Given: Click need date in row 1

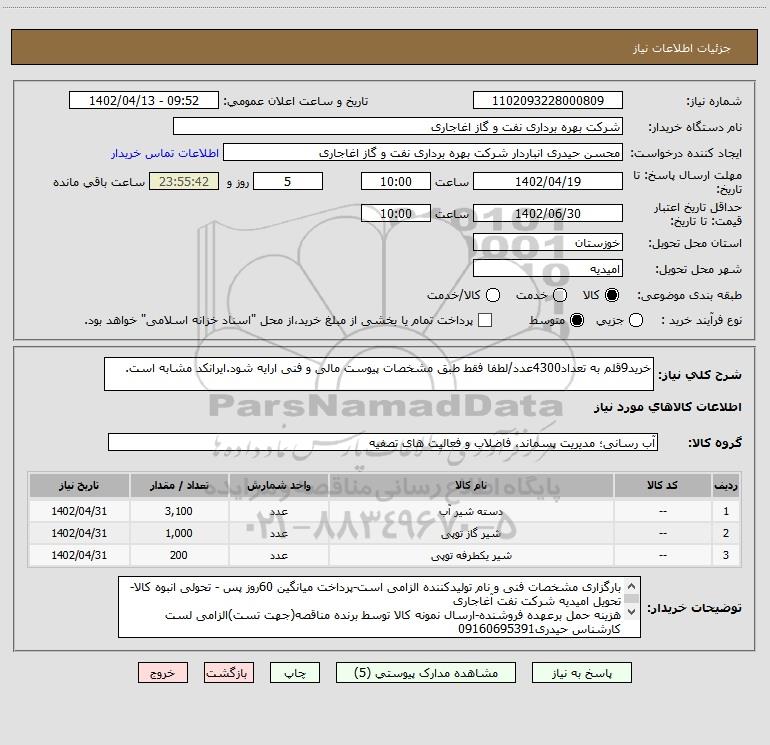Looking at the screenshot, I should pyautogui.click(x=79, y=511).
